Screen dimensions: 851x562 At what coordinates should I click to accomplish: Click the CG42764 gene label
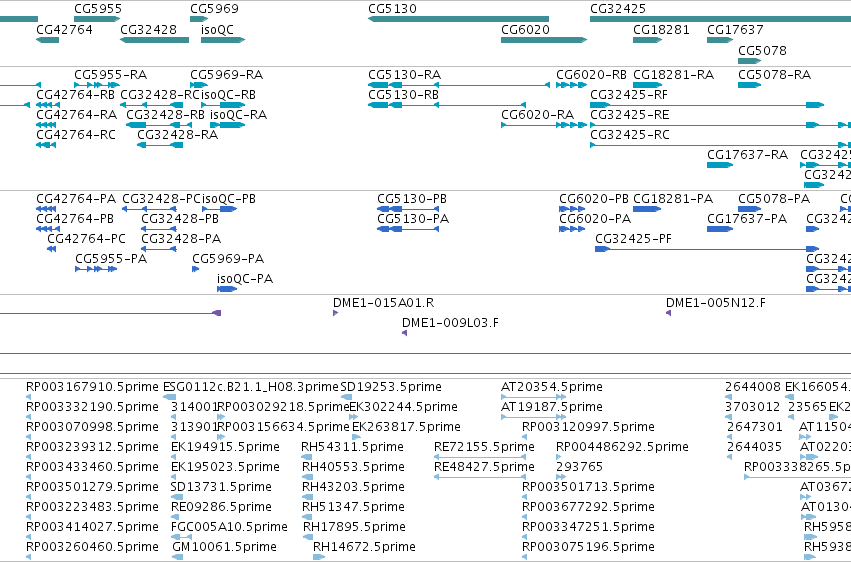click(x=64, y=30)
